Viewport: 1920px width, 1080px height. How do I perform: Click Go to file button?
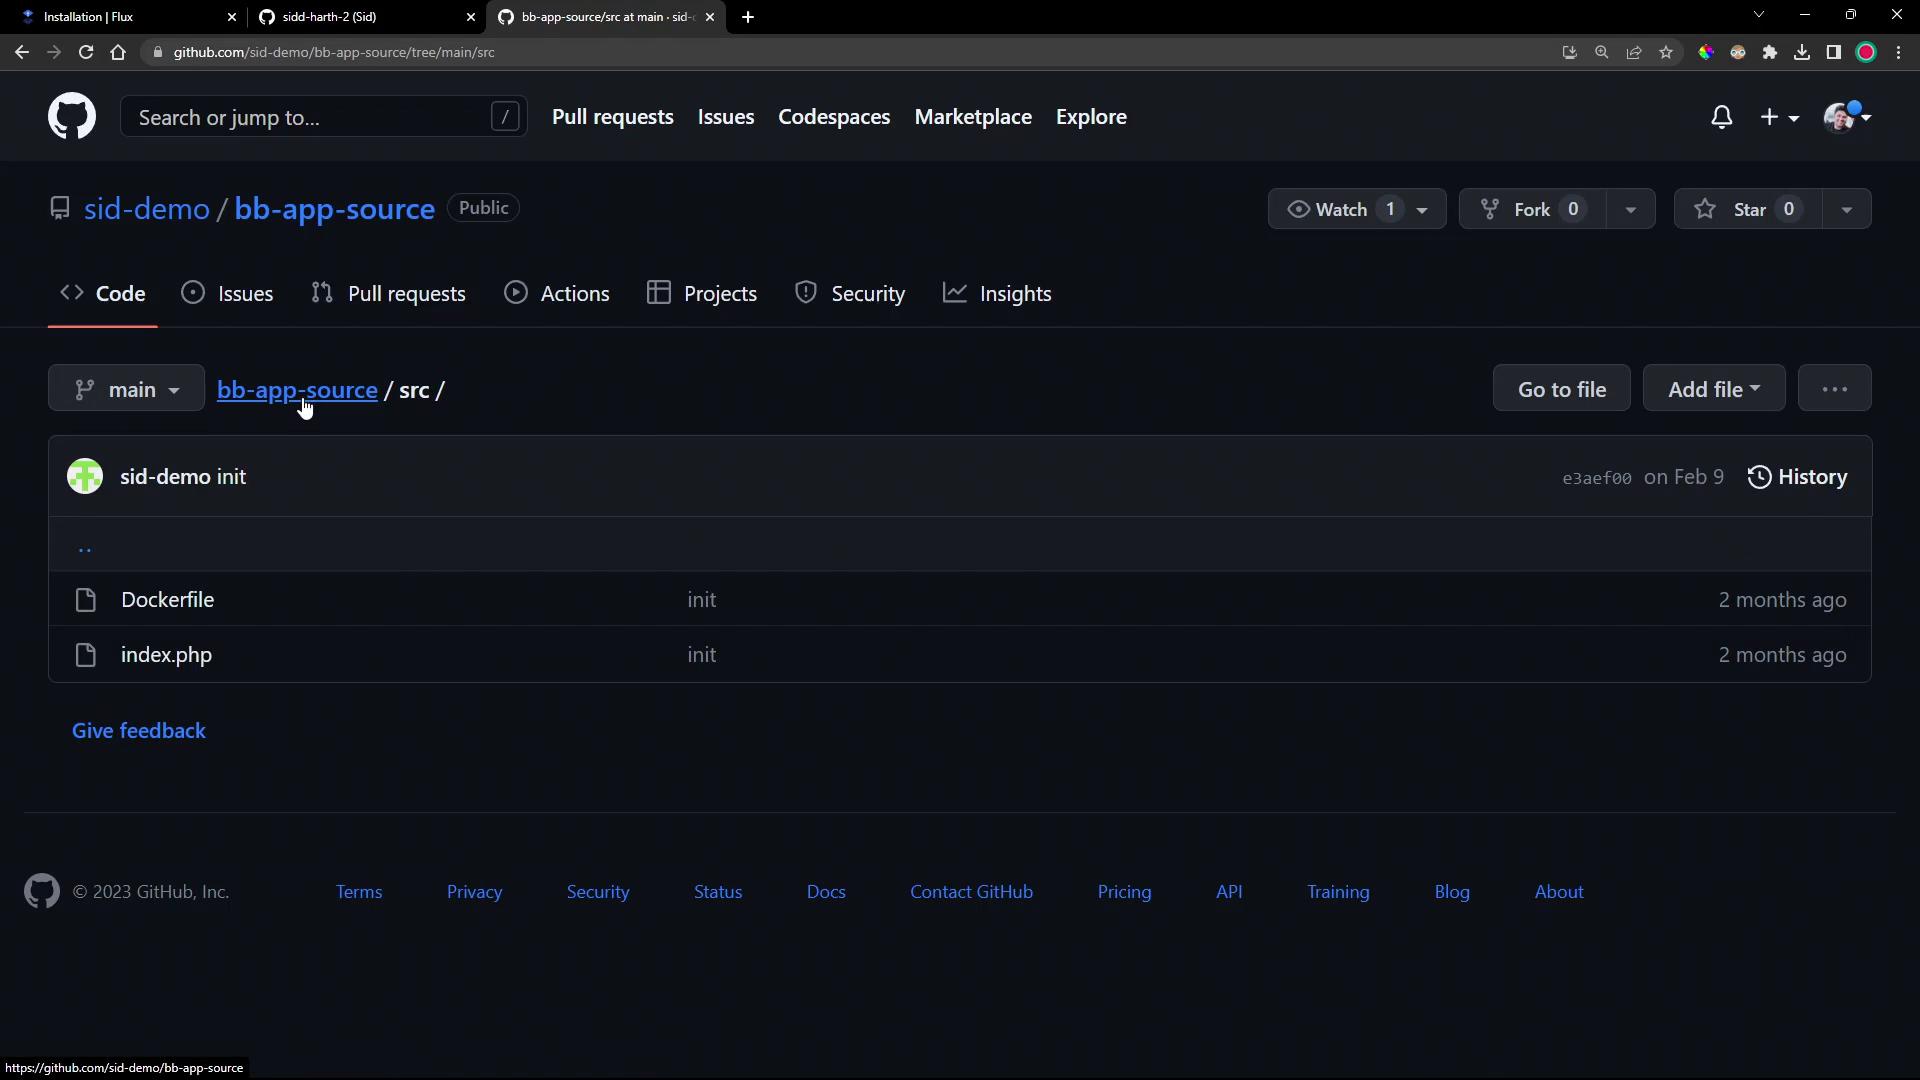coord(1561,389)
